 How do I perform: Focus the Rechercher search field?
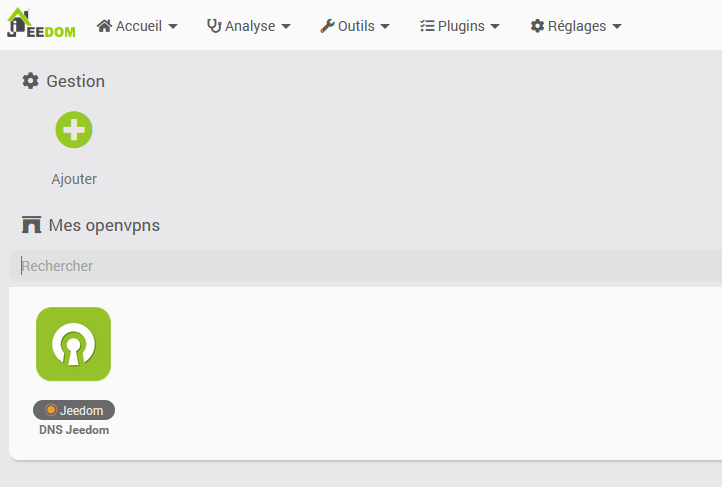point(365,266)
